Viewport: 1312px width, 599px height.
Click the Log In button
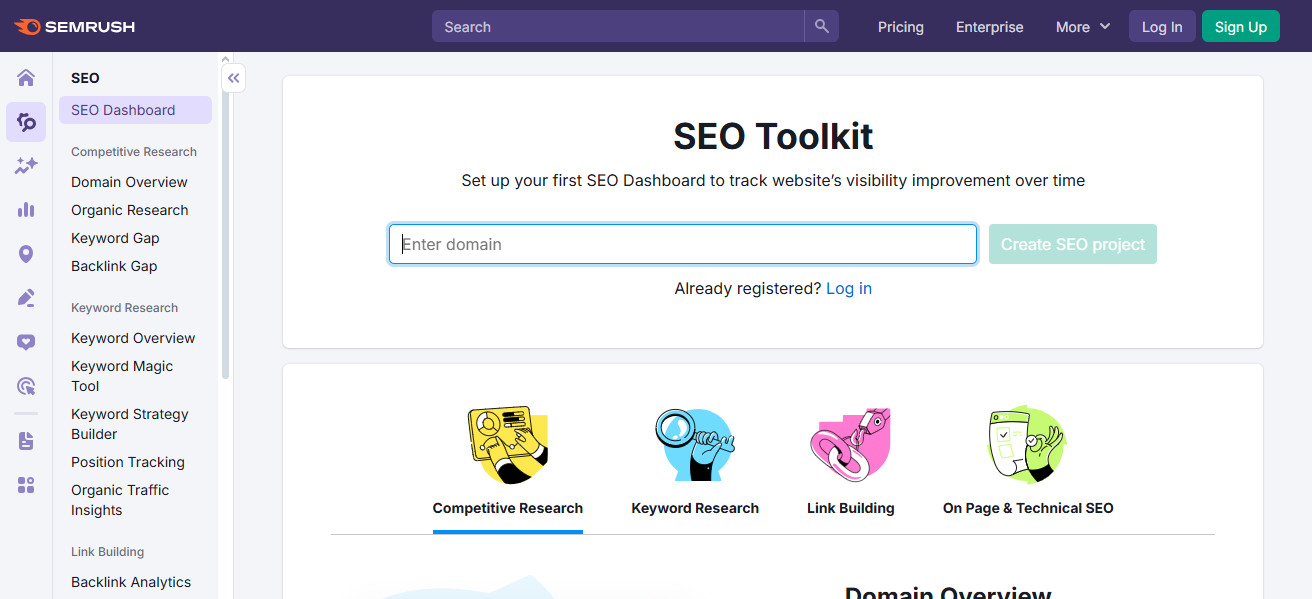pos(1162,27)
